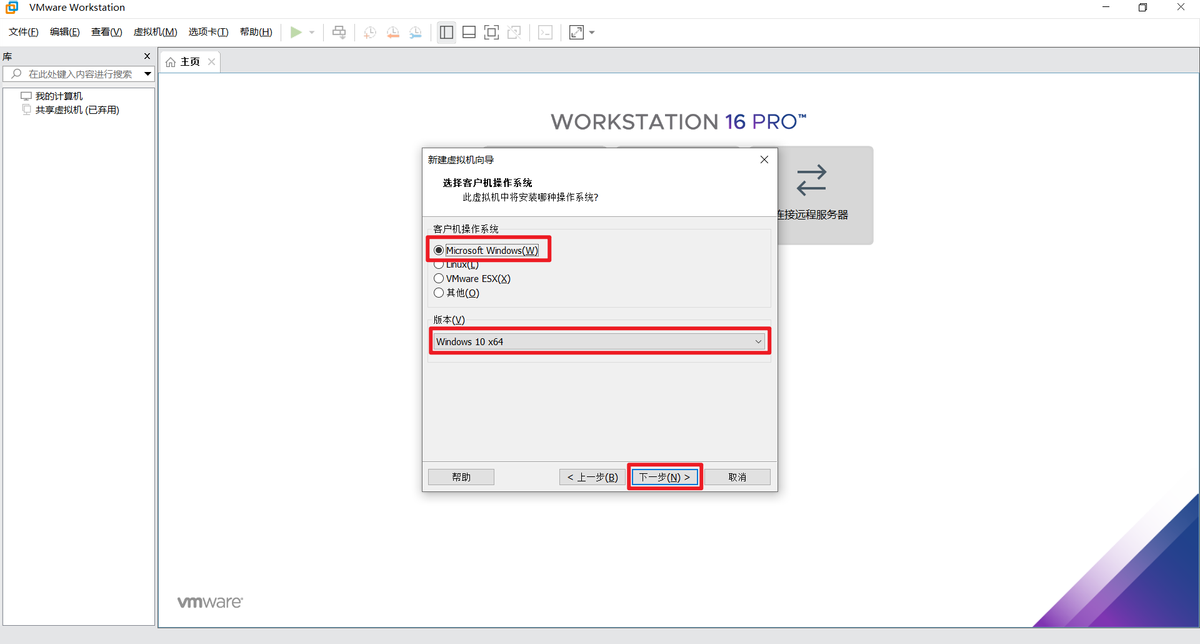Close the library panel with X
Image resolution: width=1200 pixels, height=644 pixels.
pyautogui.click(x=147, y=57)
